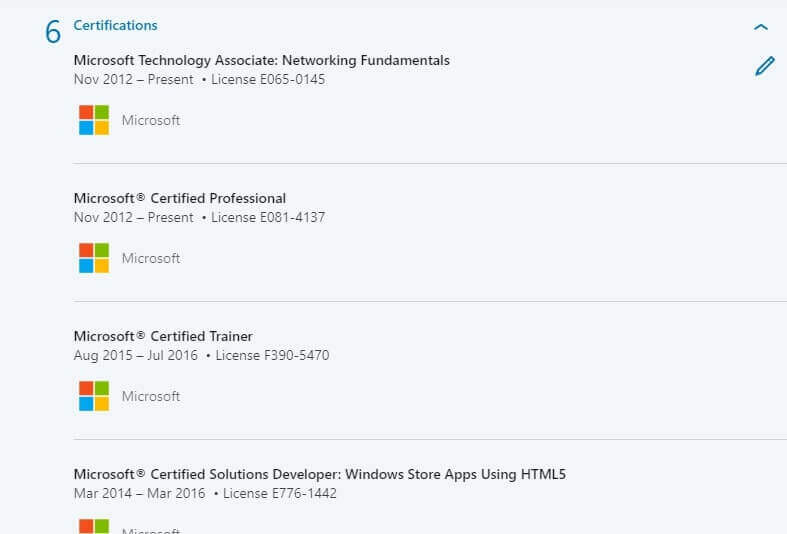Screen dimensions: 787x534
Task: Click the Aug 2015 – Jul 2016 date
Action: tap(136, 355)
